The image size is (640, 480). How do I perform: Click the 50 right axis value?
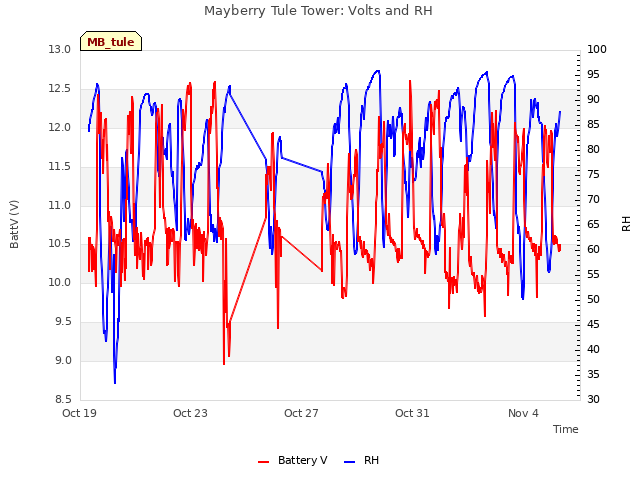tap(593, 299)
